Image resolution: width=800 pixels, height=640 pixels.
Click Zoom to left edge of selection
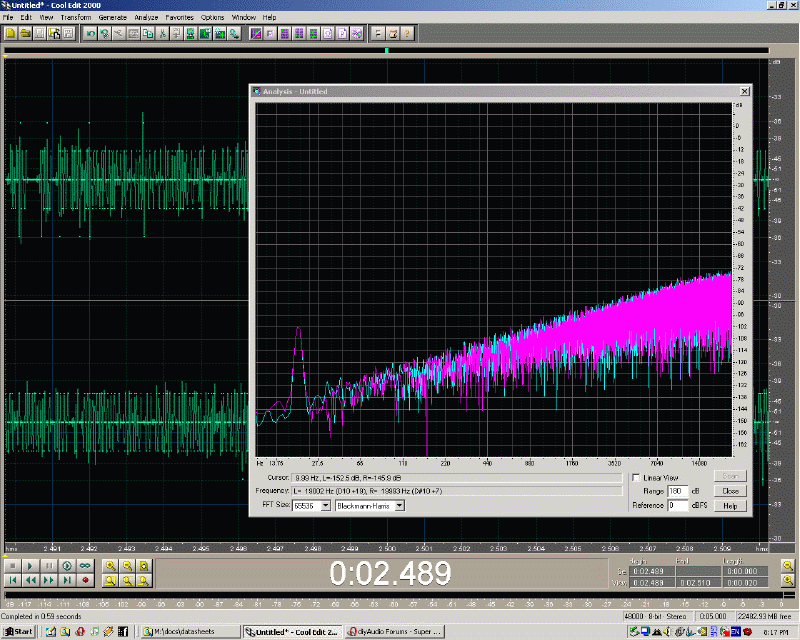click(128, 580)
